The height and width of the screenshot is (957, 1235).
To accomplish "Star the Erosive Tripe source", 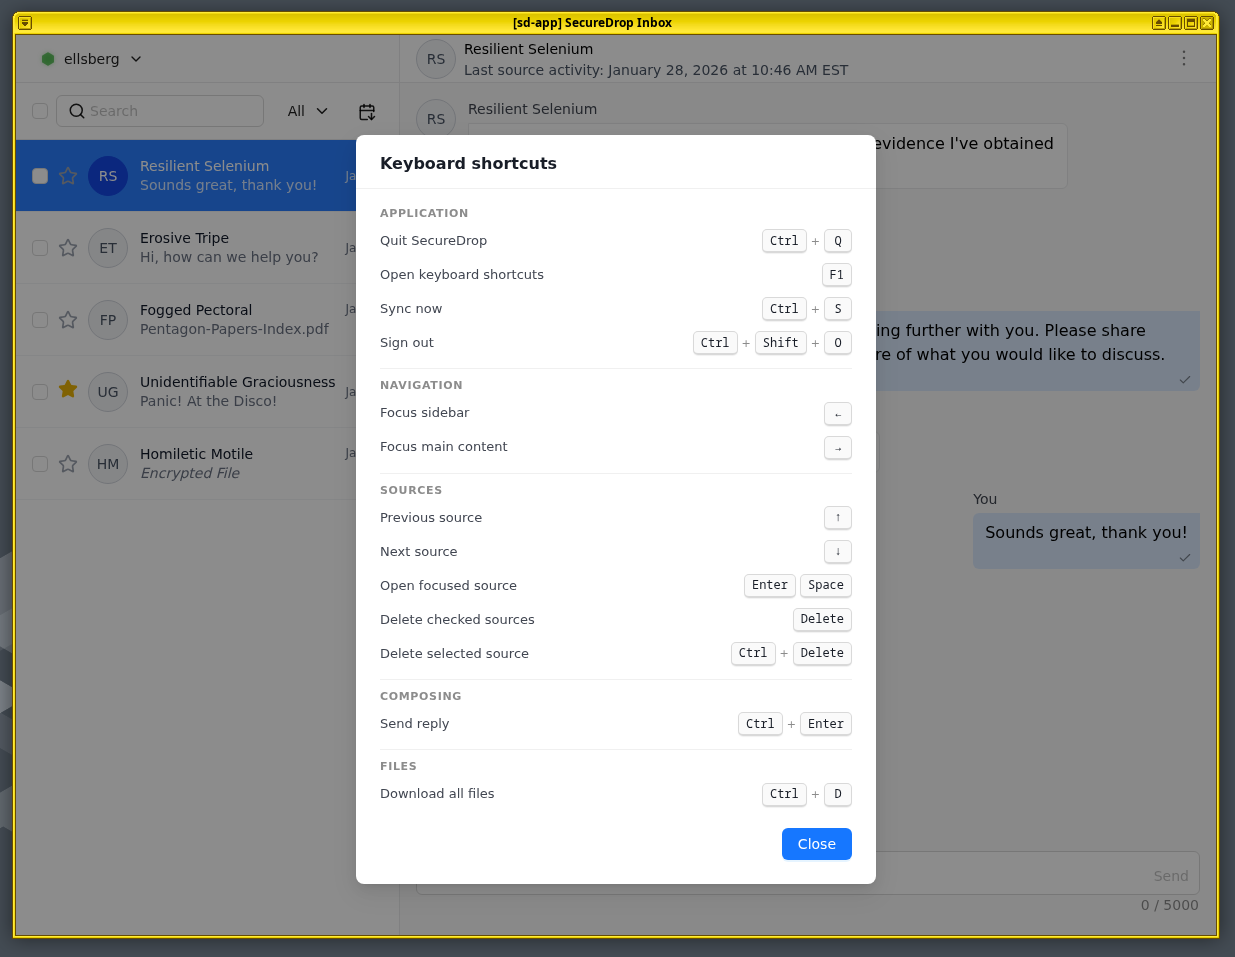I will point(67,248).
